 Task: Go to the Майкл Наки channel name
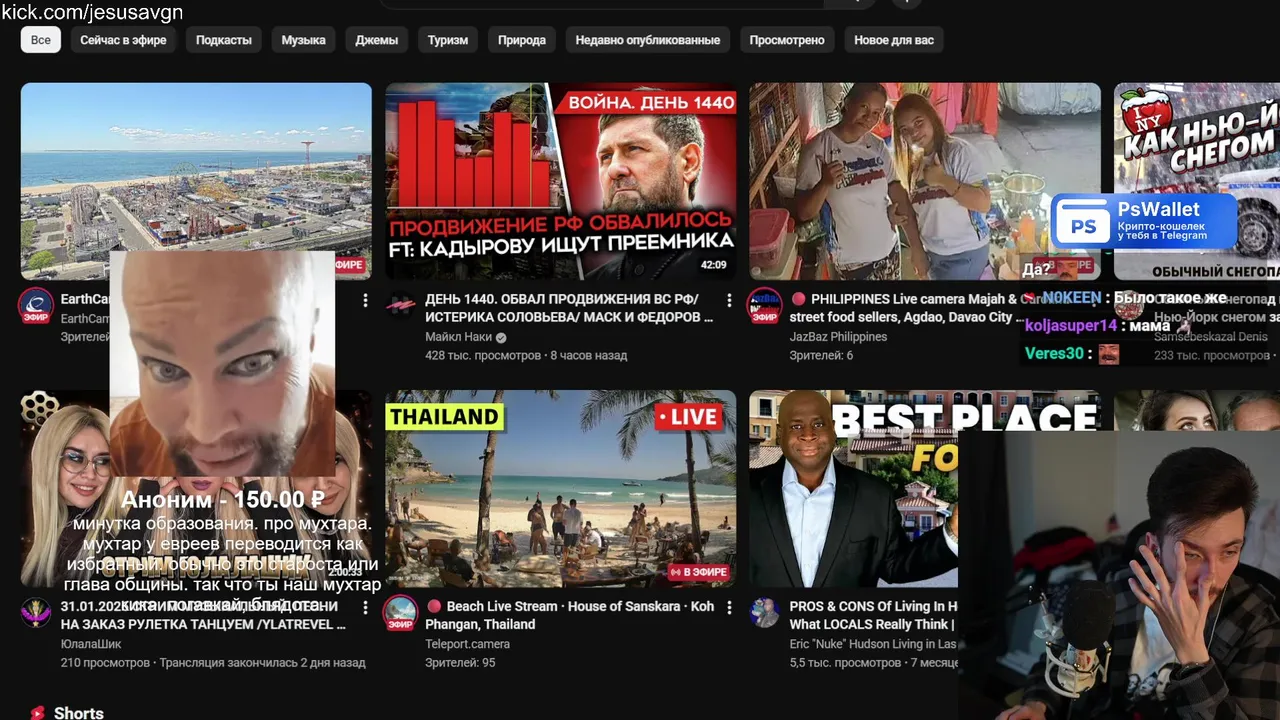point(459,337)
